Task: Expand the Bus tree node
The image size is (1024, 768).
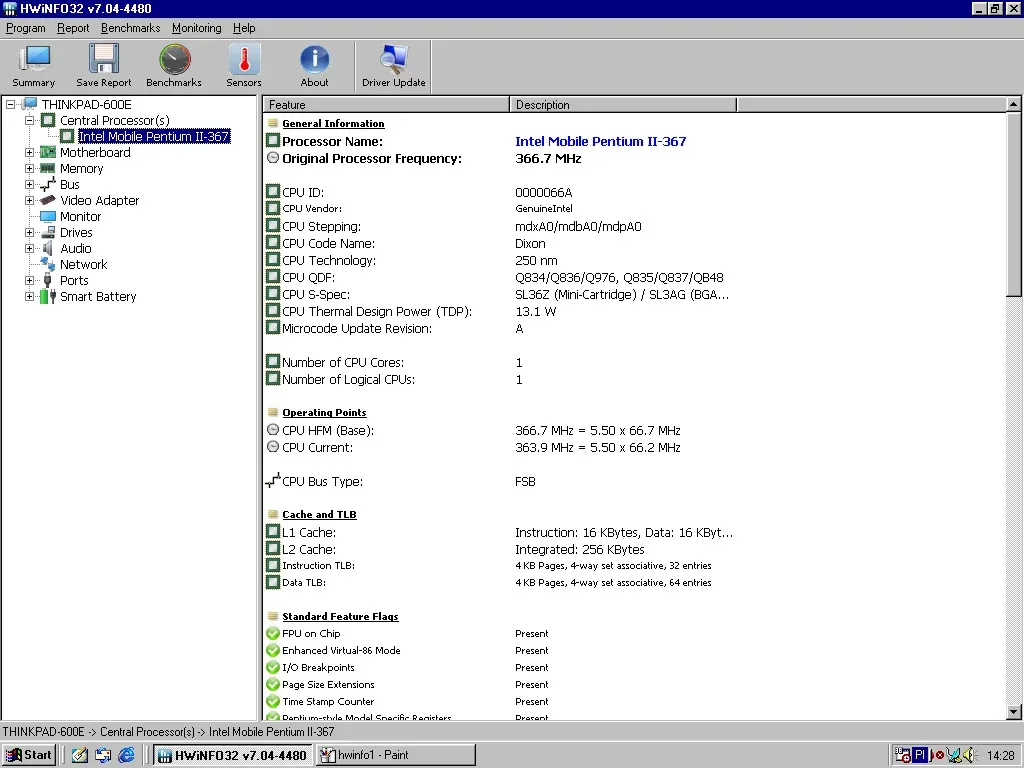Action: coord(29,184)
